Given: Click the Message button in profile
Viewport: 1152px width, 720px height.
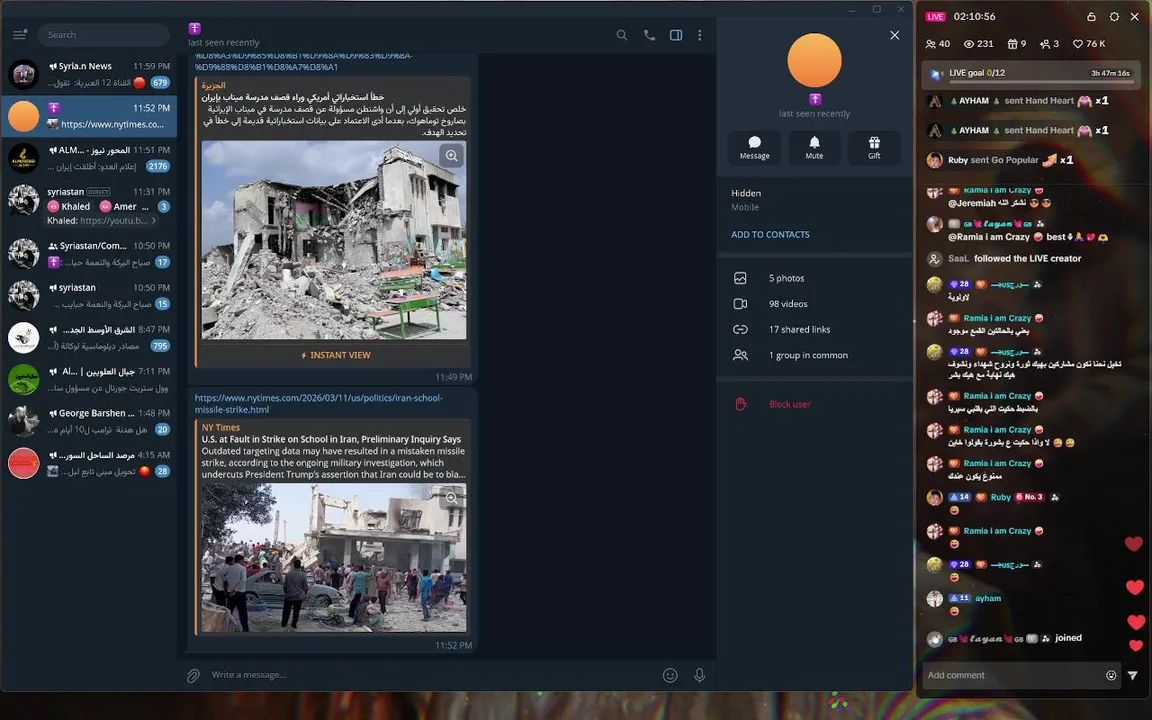Looking at the screenshot, I should coord(755,147).
